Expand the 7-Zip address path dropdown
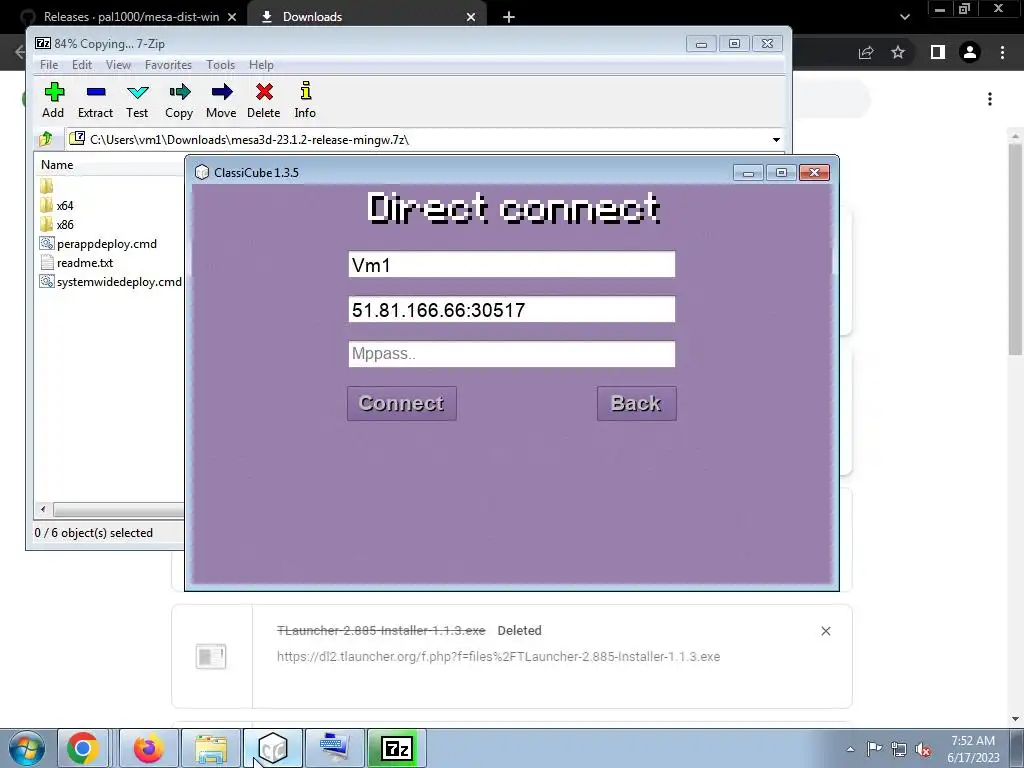 (776, 140)
